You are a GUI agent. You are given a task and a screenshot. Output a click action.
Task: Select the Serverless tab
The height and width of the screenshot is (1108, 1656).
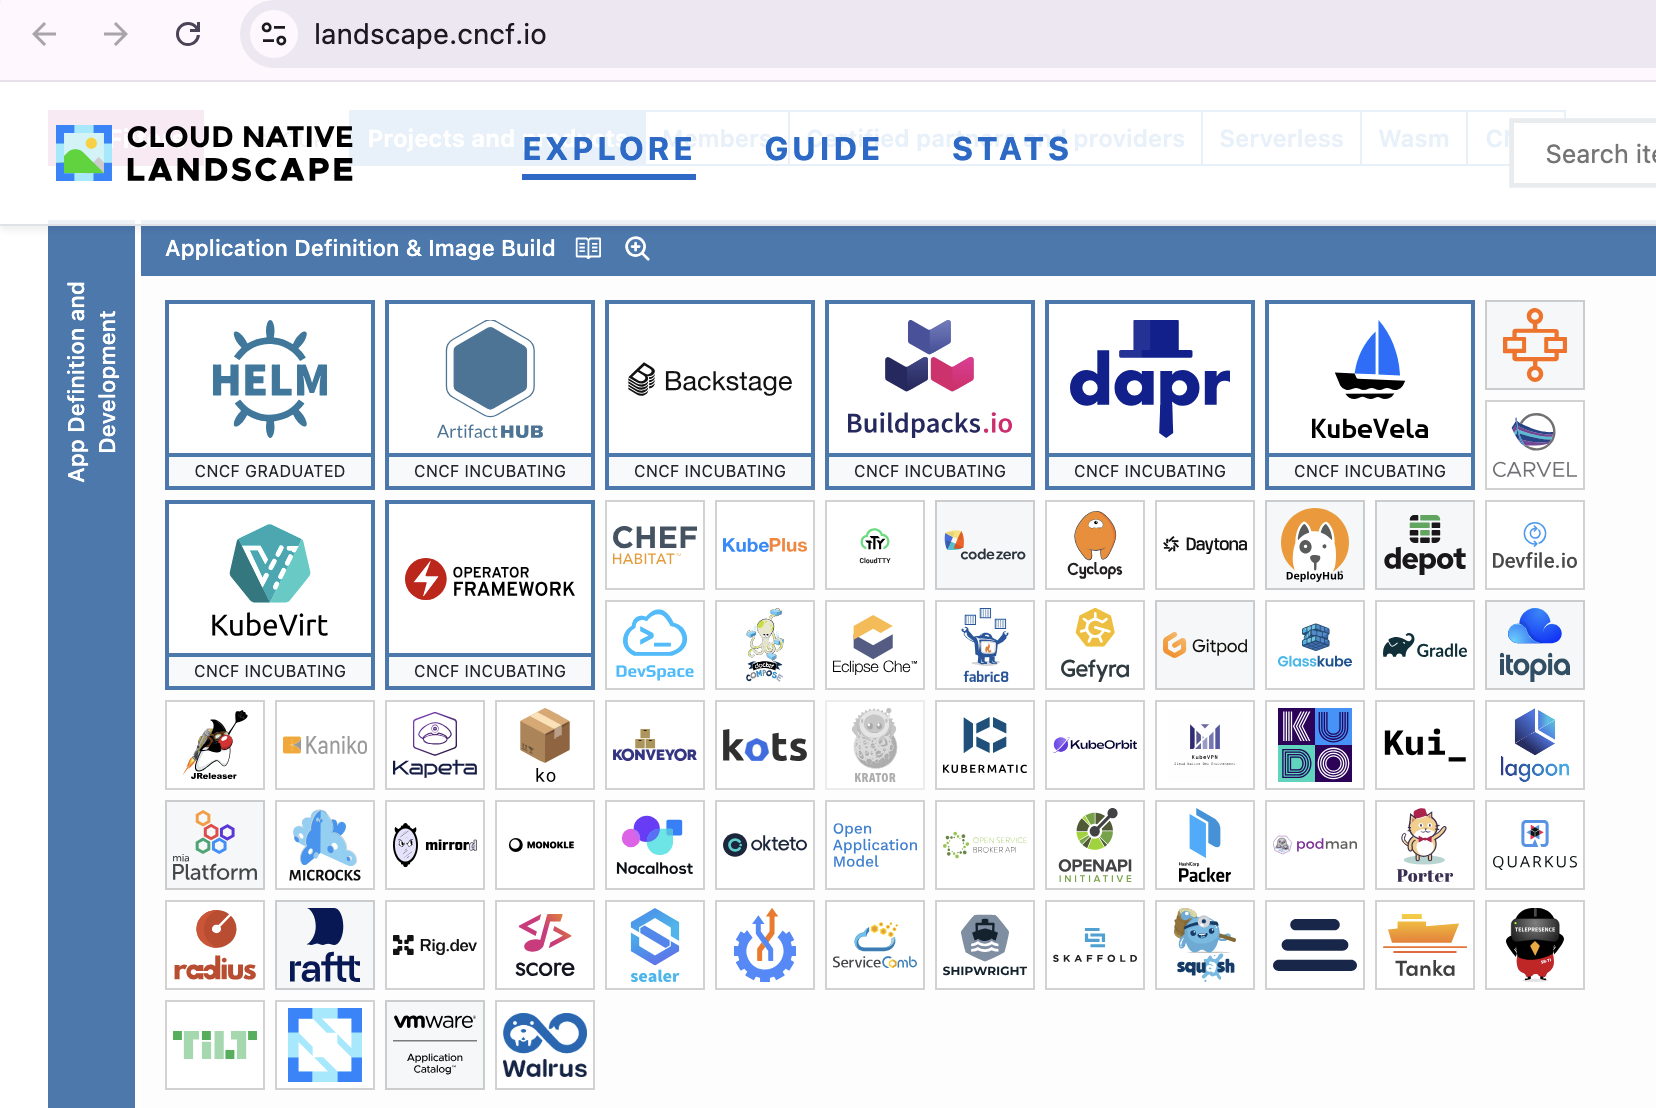1281,139
